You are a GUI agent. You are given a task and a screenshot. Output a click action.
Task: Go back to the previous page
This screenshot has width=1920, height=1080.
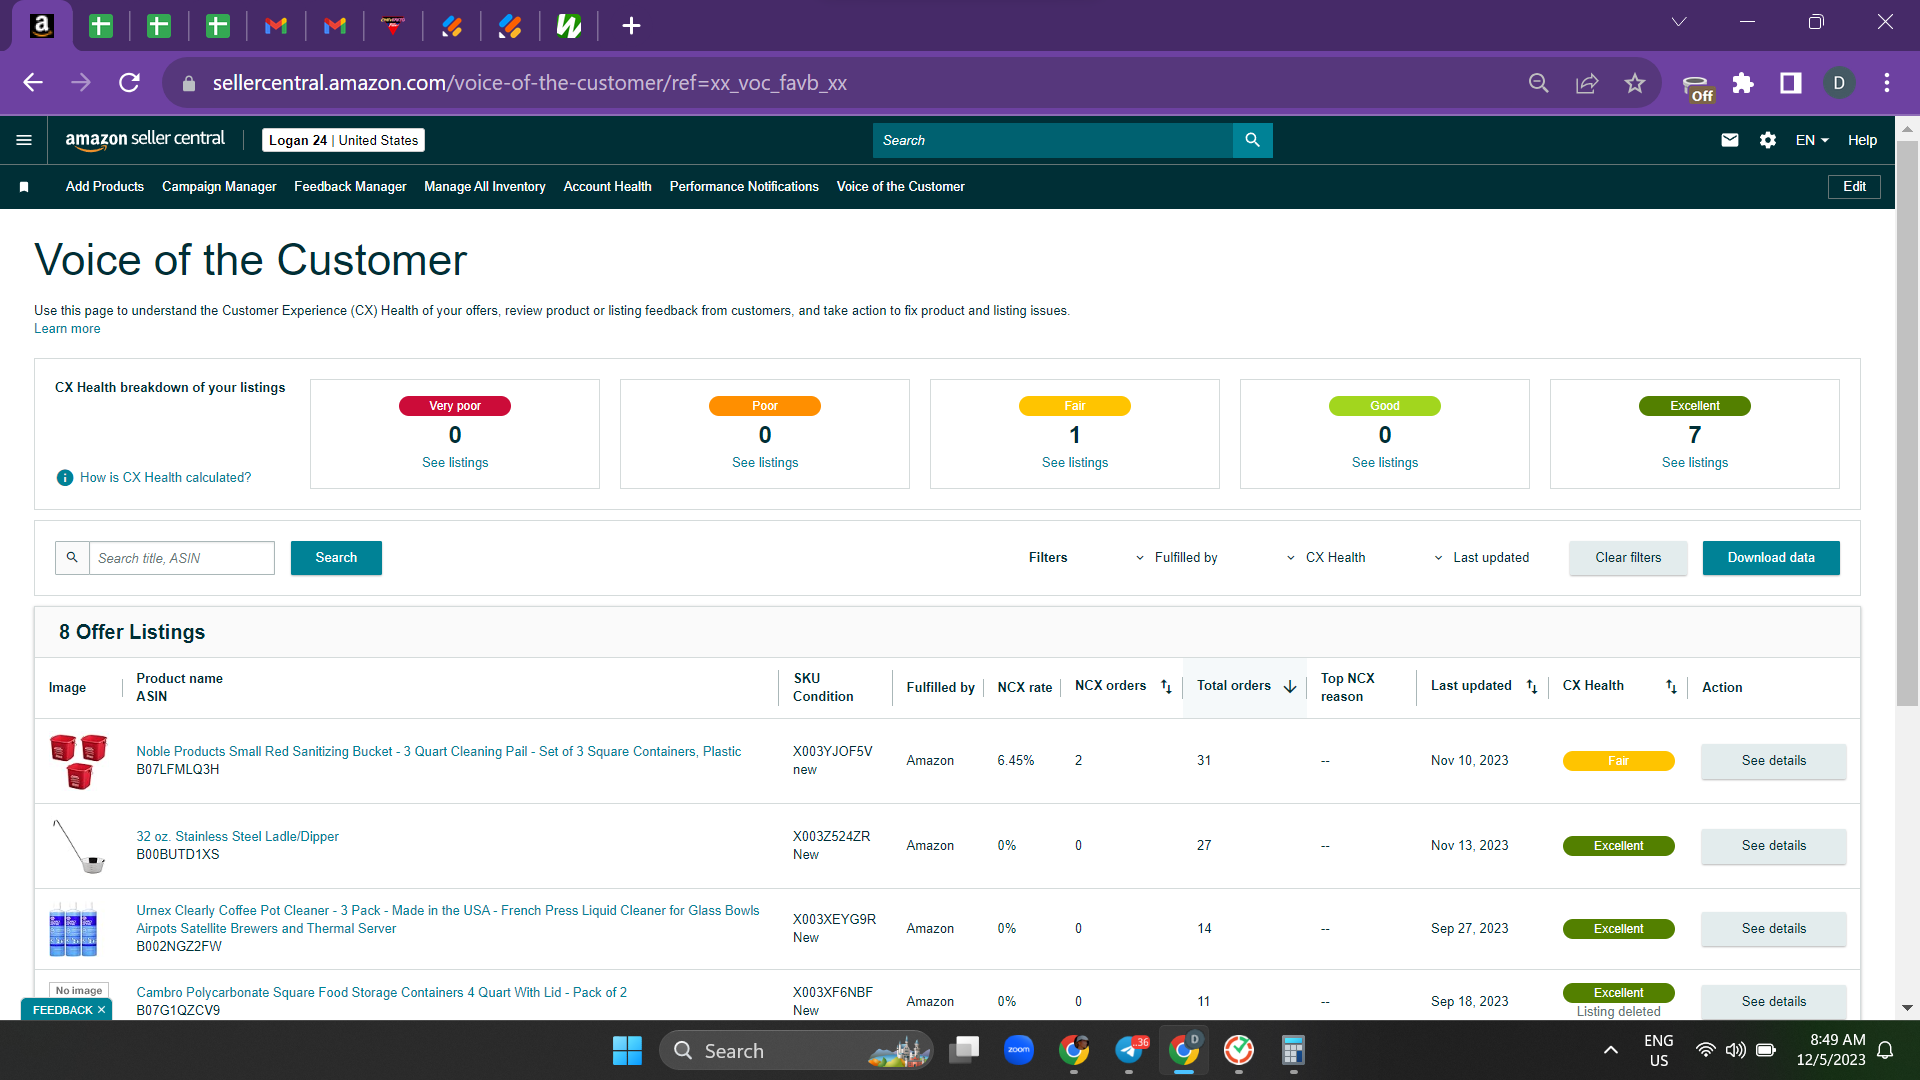coord(33,83)
